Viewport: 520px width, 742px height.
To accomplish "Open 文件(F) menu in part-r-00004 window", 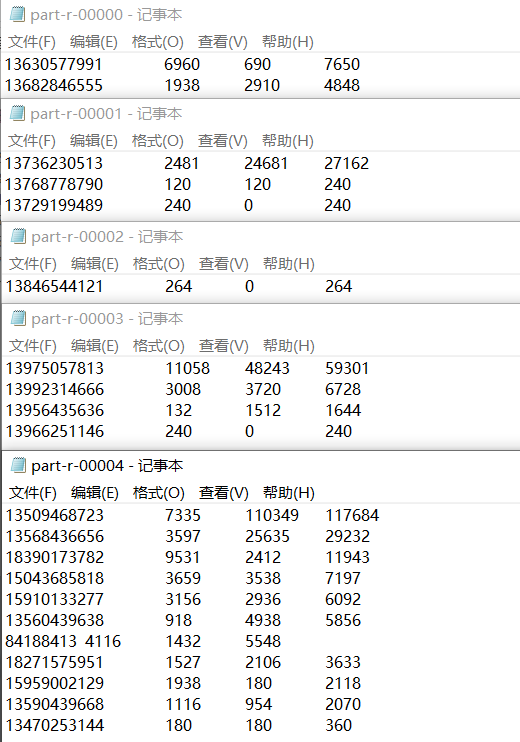I will pos(33,493).
